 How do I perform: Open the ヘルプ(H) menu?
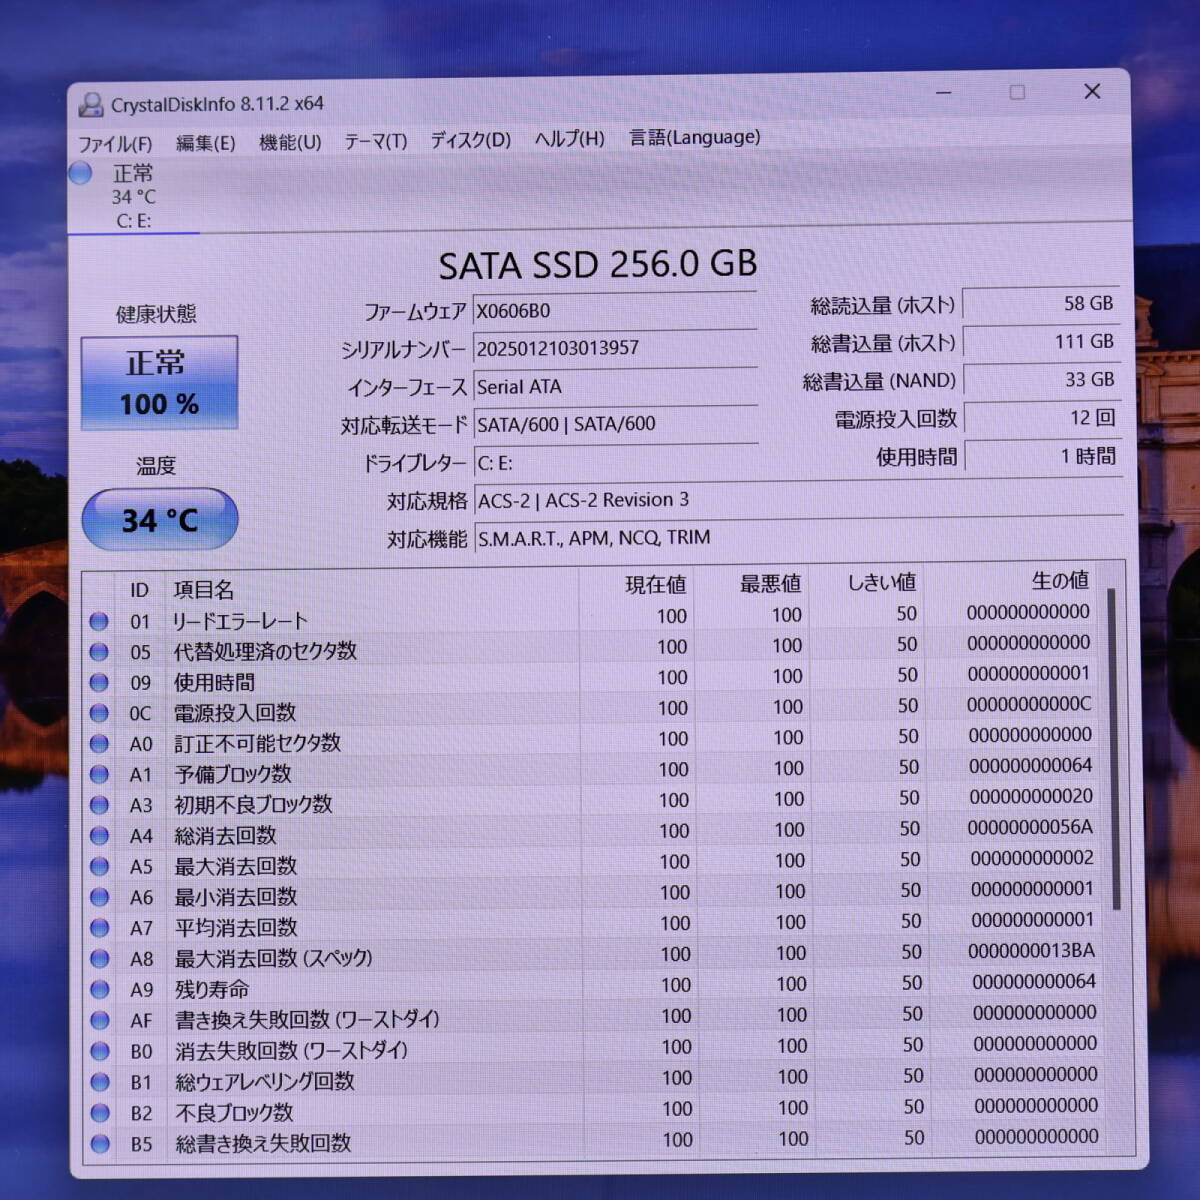(x=569, y=139)
